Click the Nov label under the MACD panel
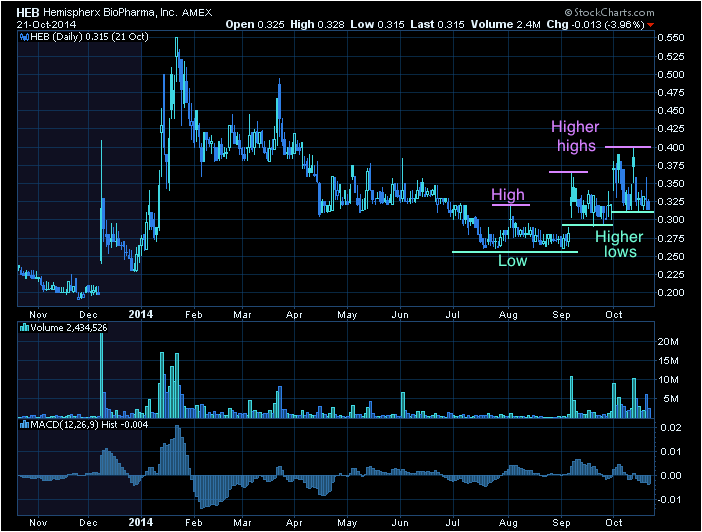The width and height of the screenshot is (702, 532). 38,523
